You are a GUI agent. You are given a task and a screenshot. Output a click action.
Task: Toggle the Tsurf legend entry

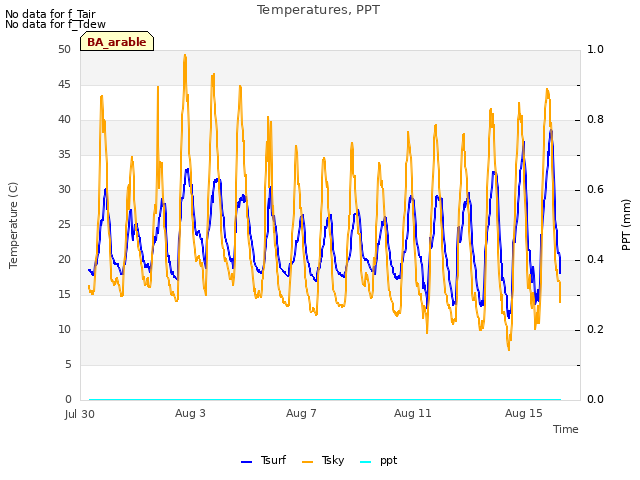[x=264, y=460]
